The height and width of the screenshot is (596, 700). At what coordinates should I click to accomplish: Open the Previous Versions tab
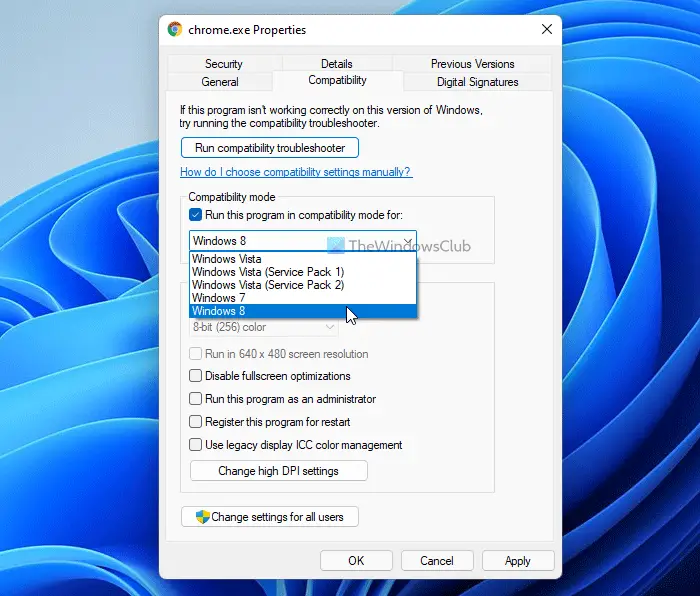click(472, 64)
